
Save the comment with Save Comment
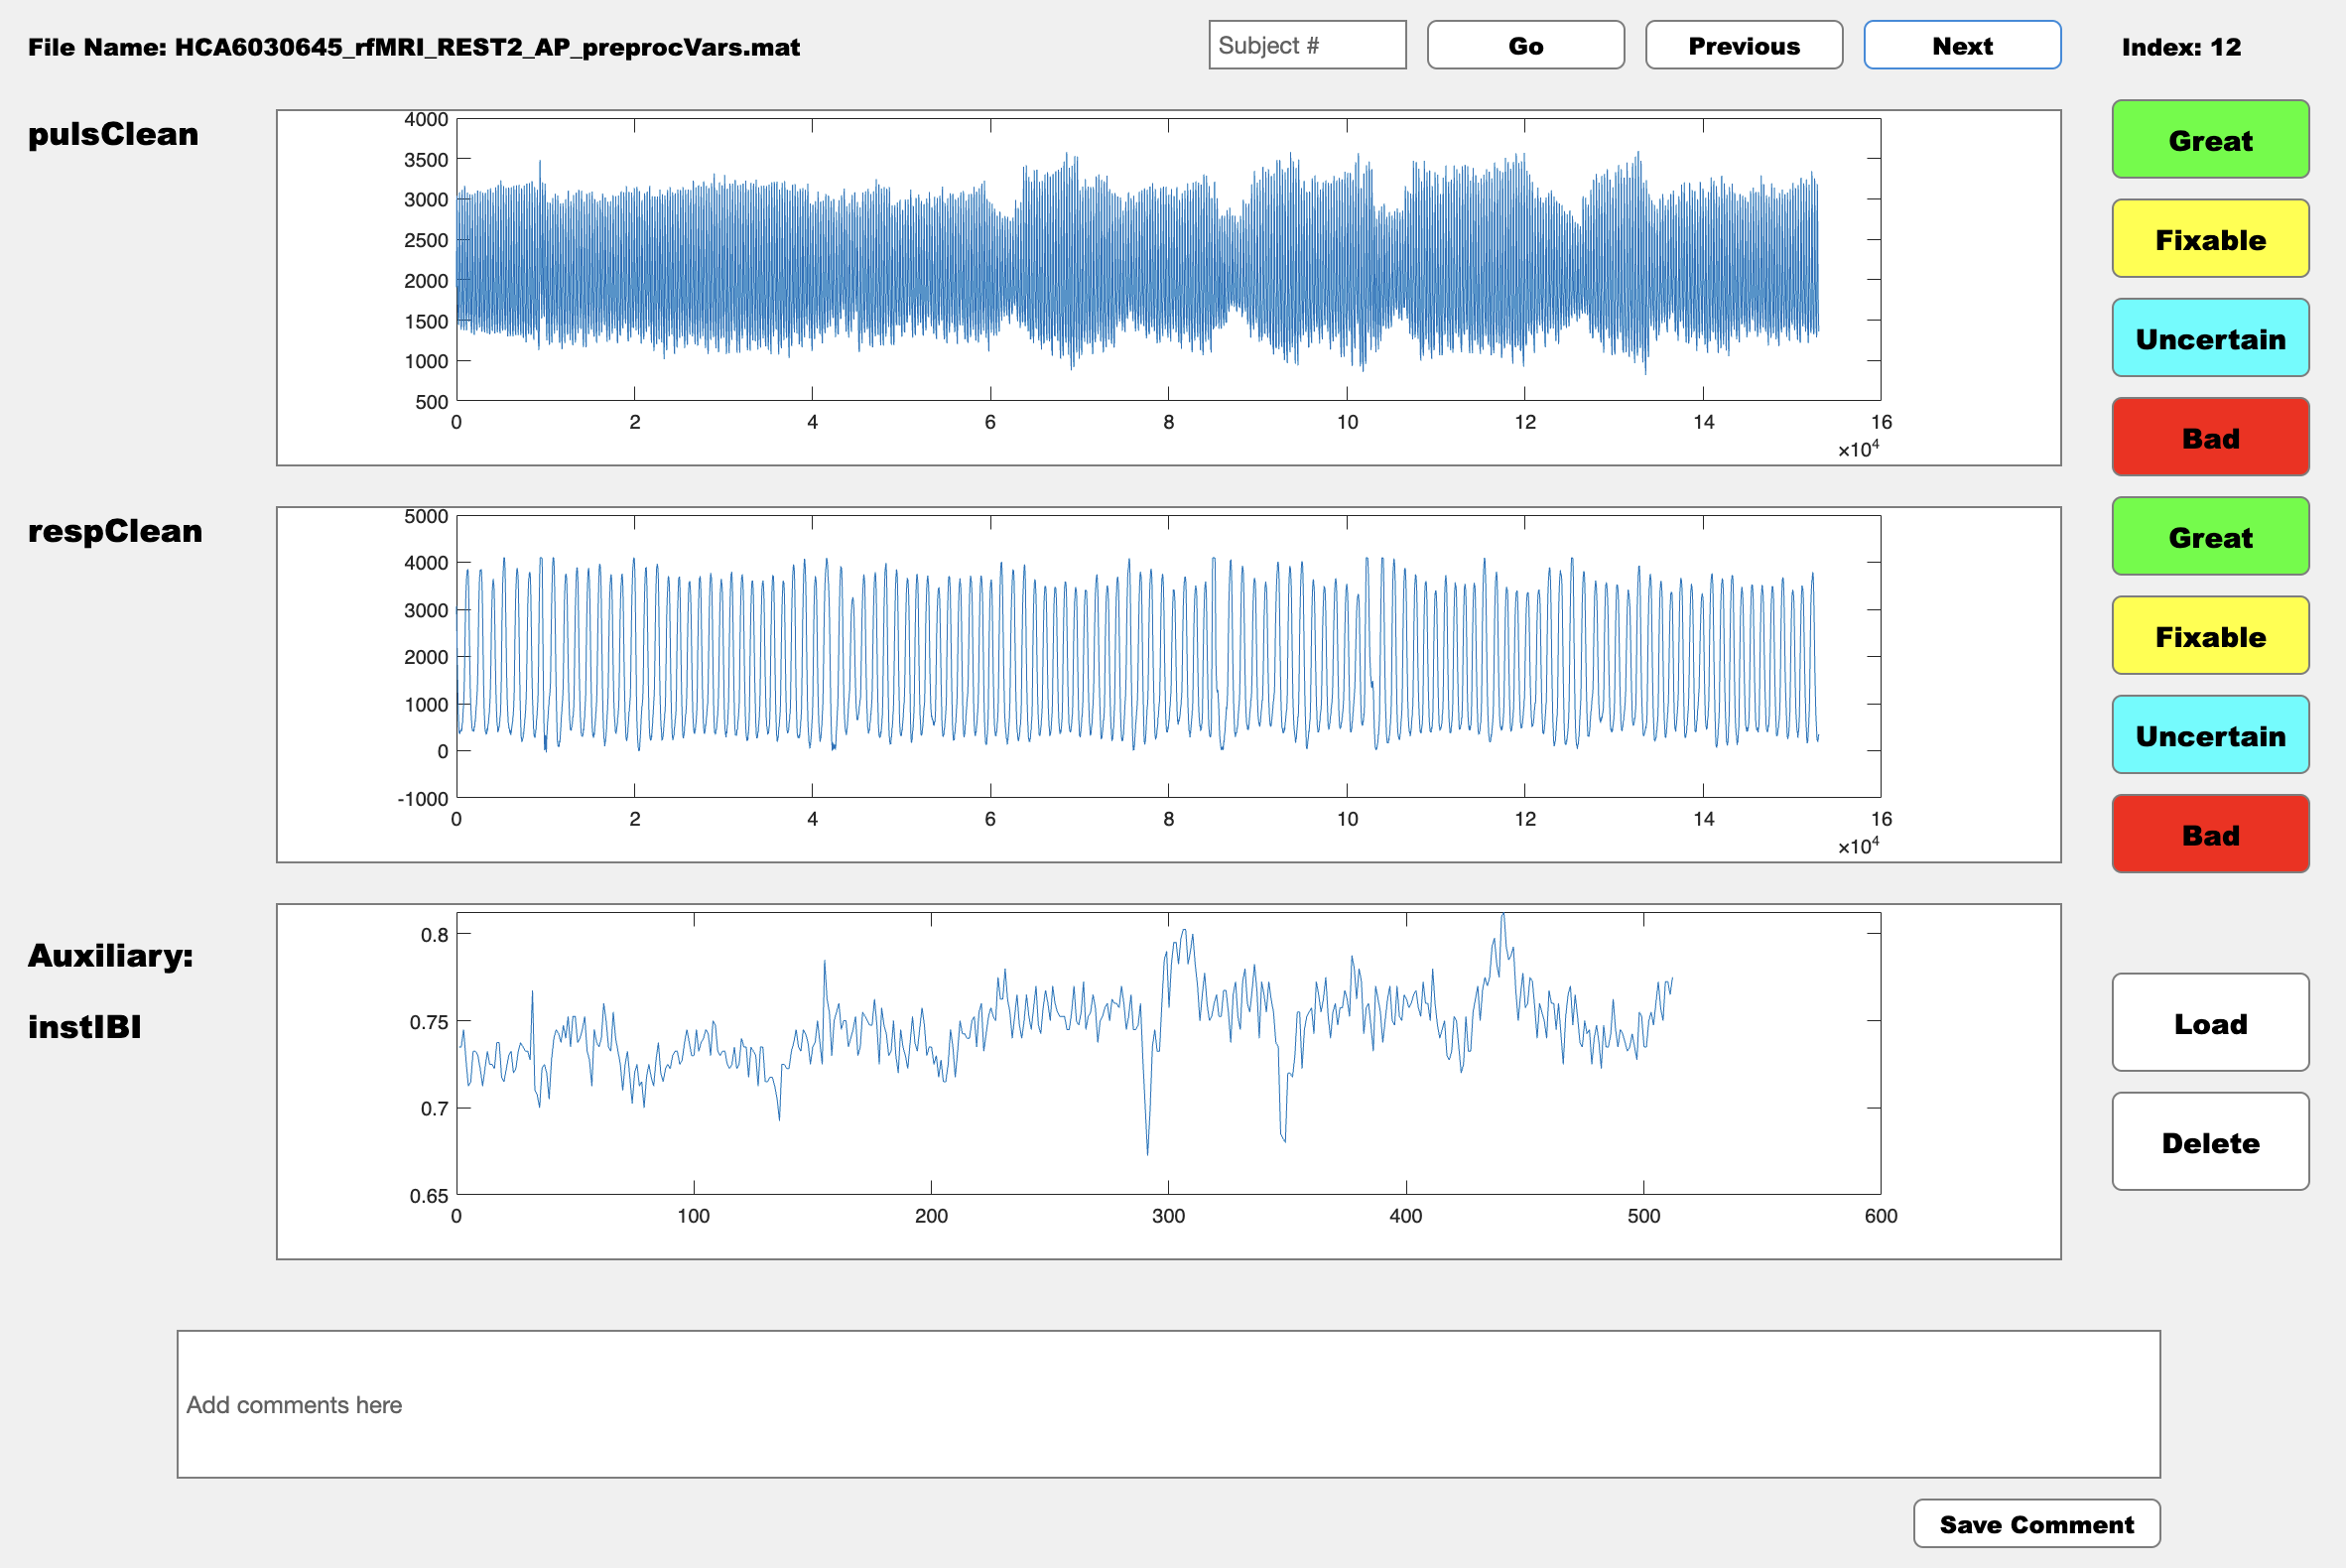pyautogui.click(x=2036, y=1524)
